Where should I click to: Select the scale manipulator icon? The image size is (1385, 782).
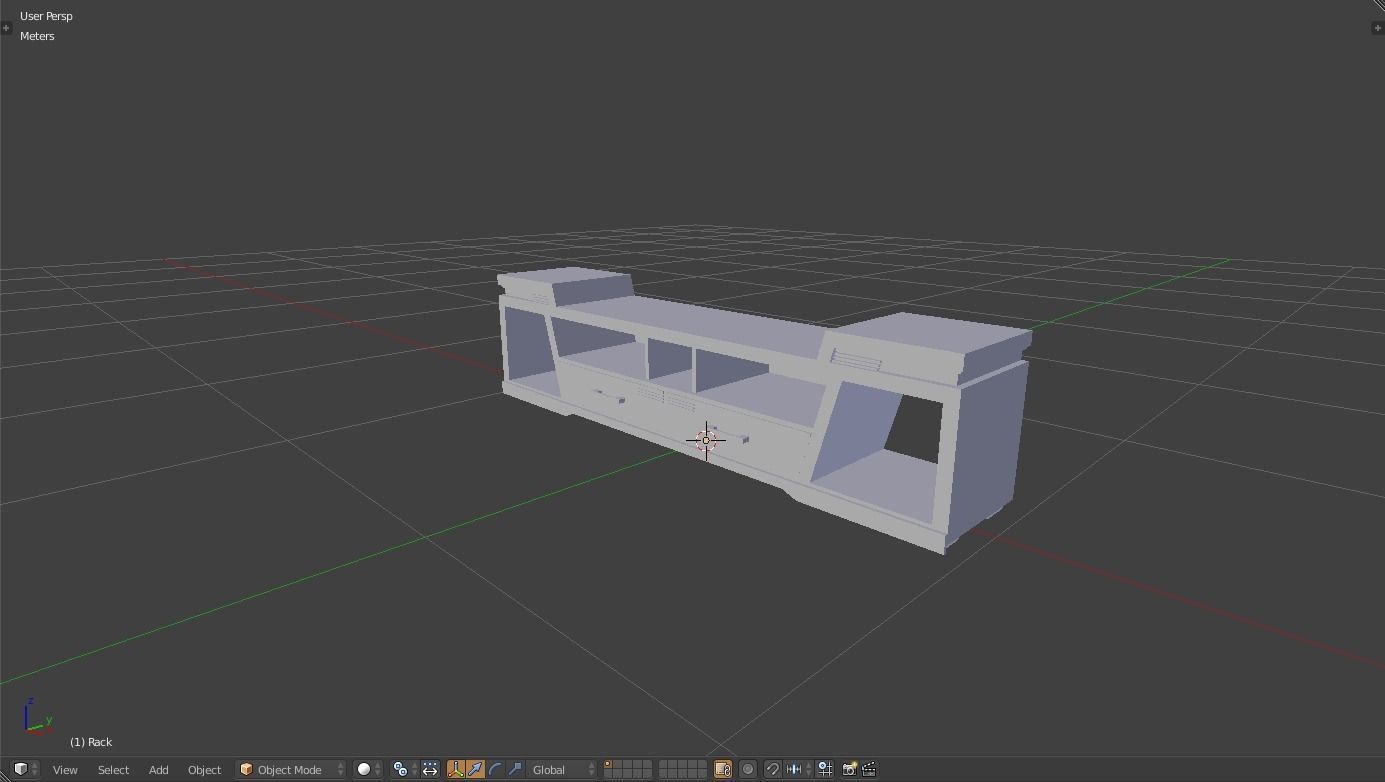[x=515, y=769]
